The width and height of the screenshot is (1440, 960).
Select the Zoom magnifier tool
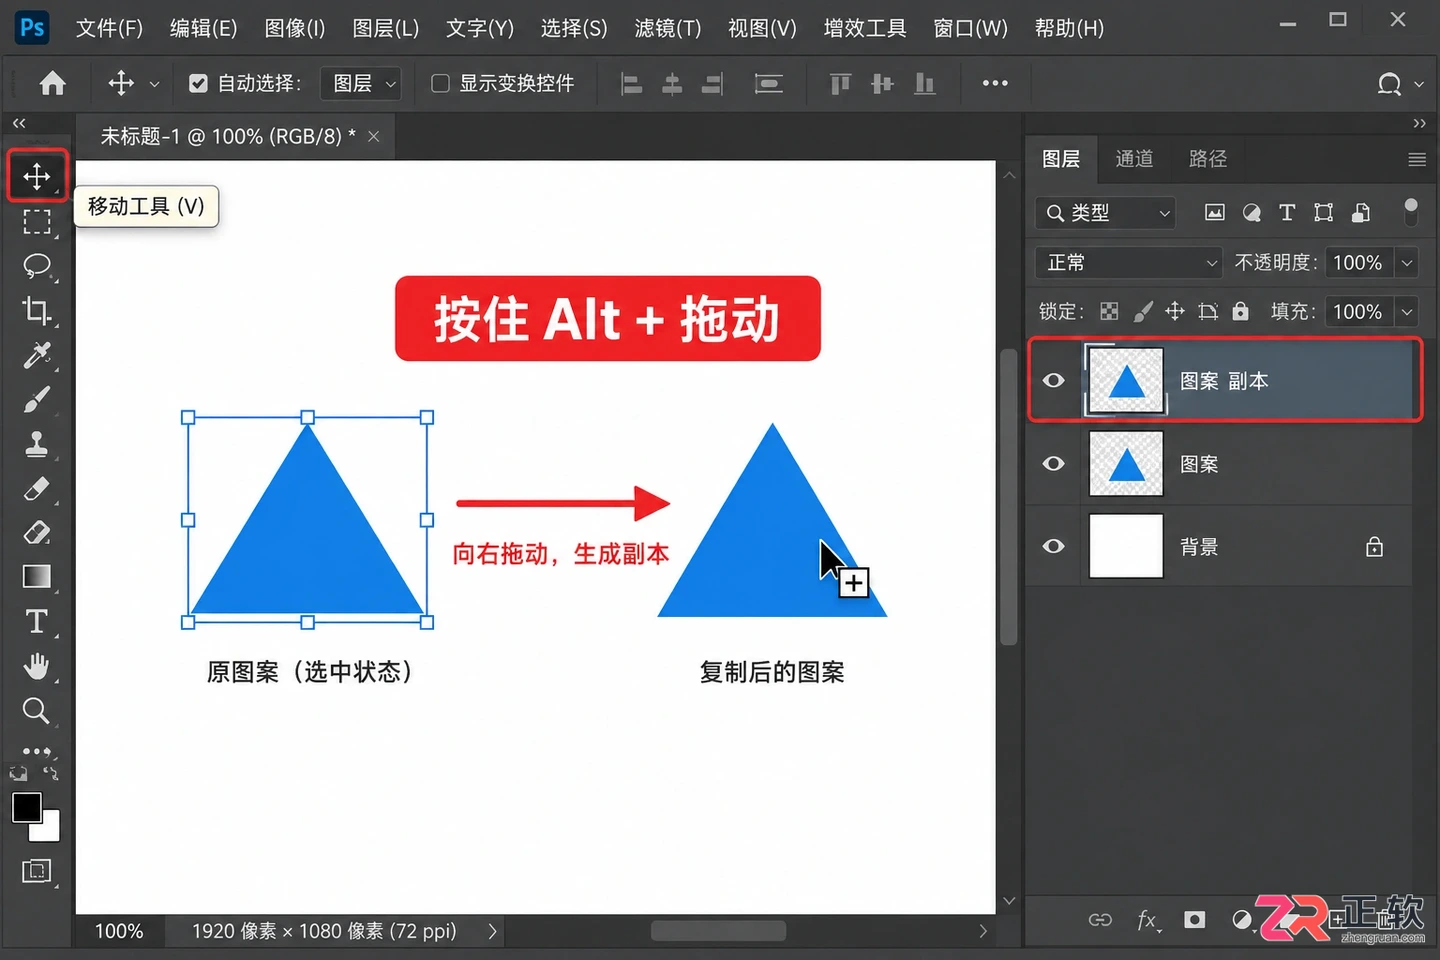[37, 711]
